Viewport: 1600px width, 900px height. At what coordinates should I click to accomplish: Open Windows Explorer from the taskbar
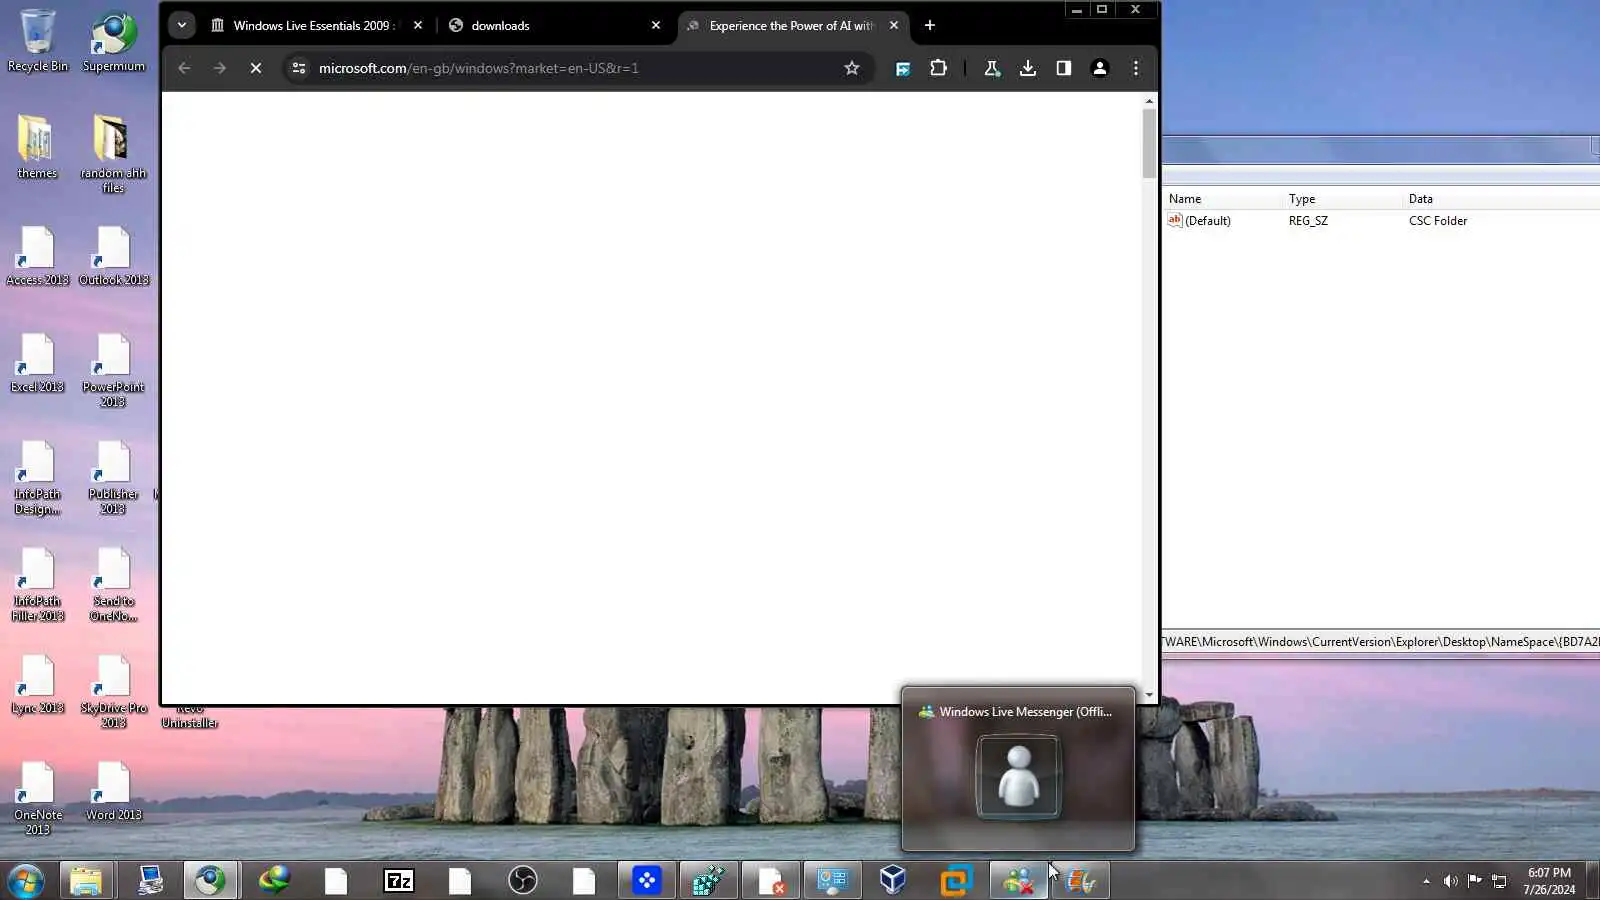pyautogui.click(x=86, y=881)
